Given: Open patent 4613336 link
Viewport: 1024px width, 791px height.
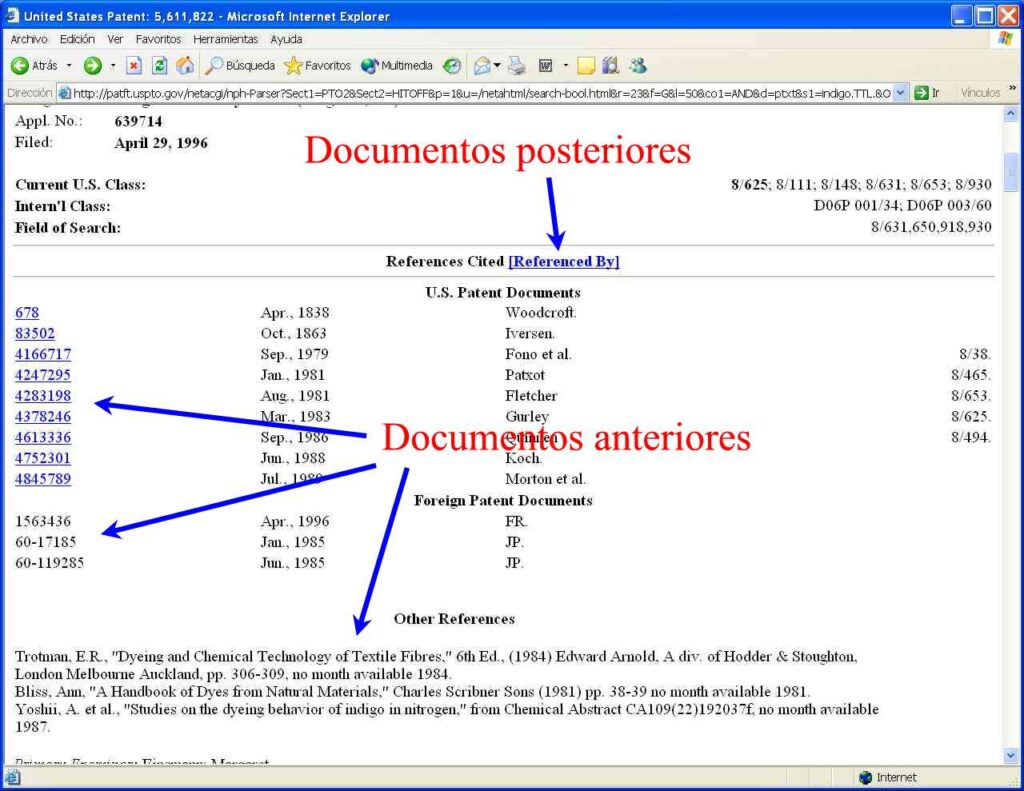Looking at the screenshot, I should click(43, 438).
